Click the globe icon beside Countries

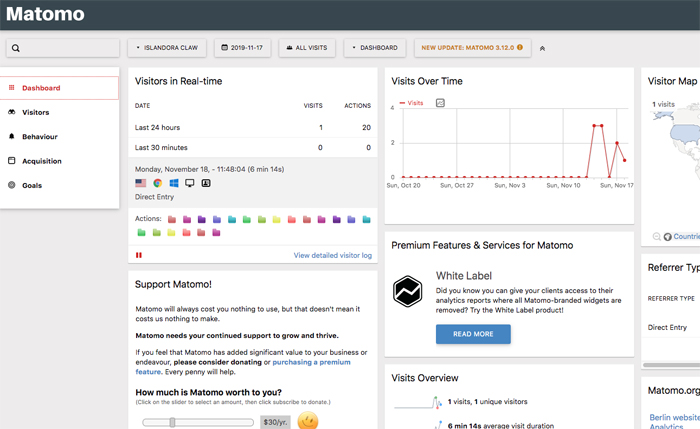pos(667,237)
